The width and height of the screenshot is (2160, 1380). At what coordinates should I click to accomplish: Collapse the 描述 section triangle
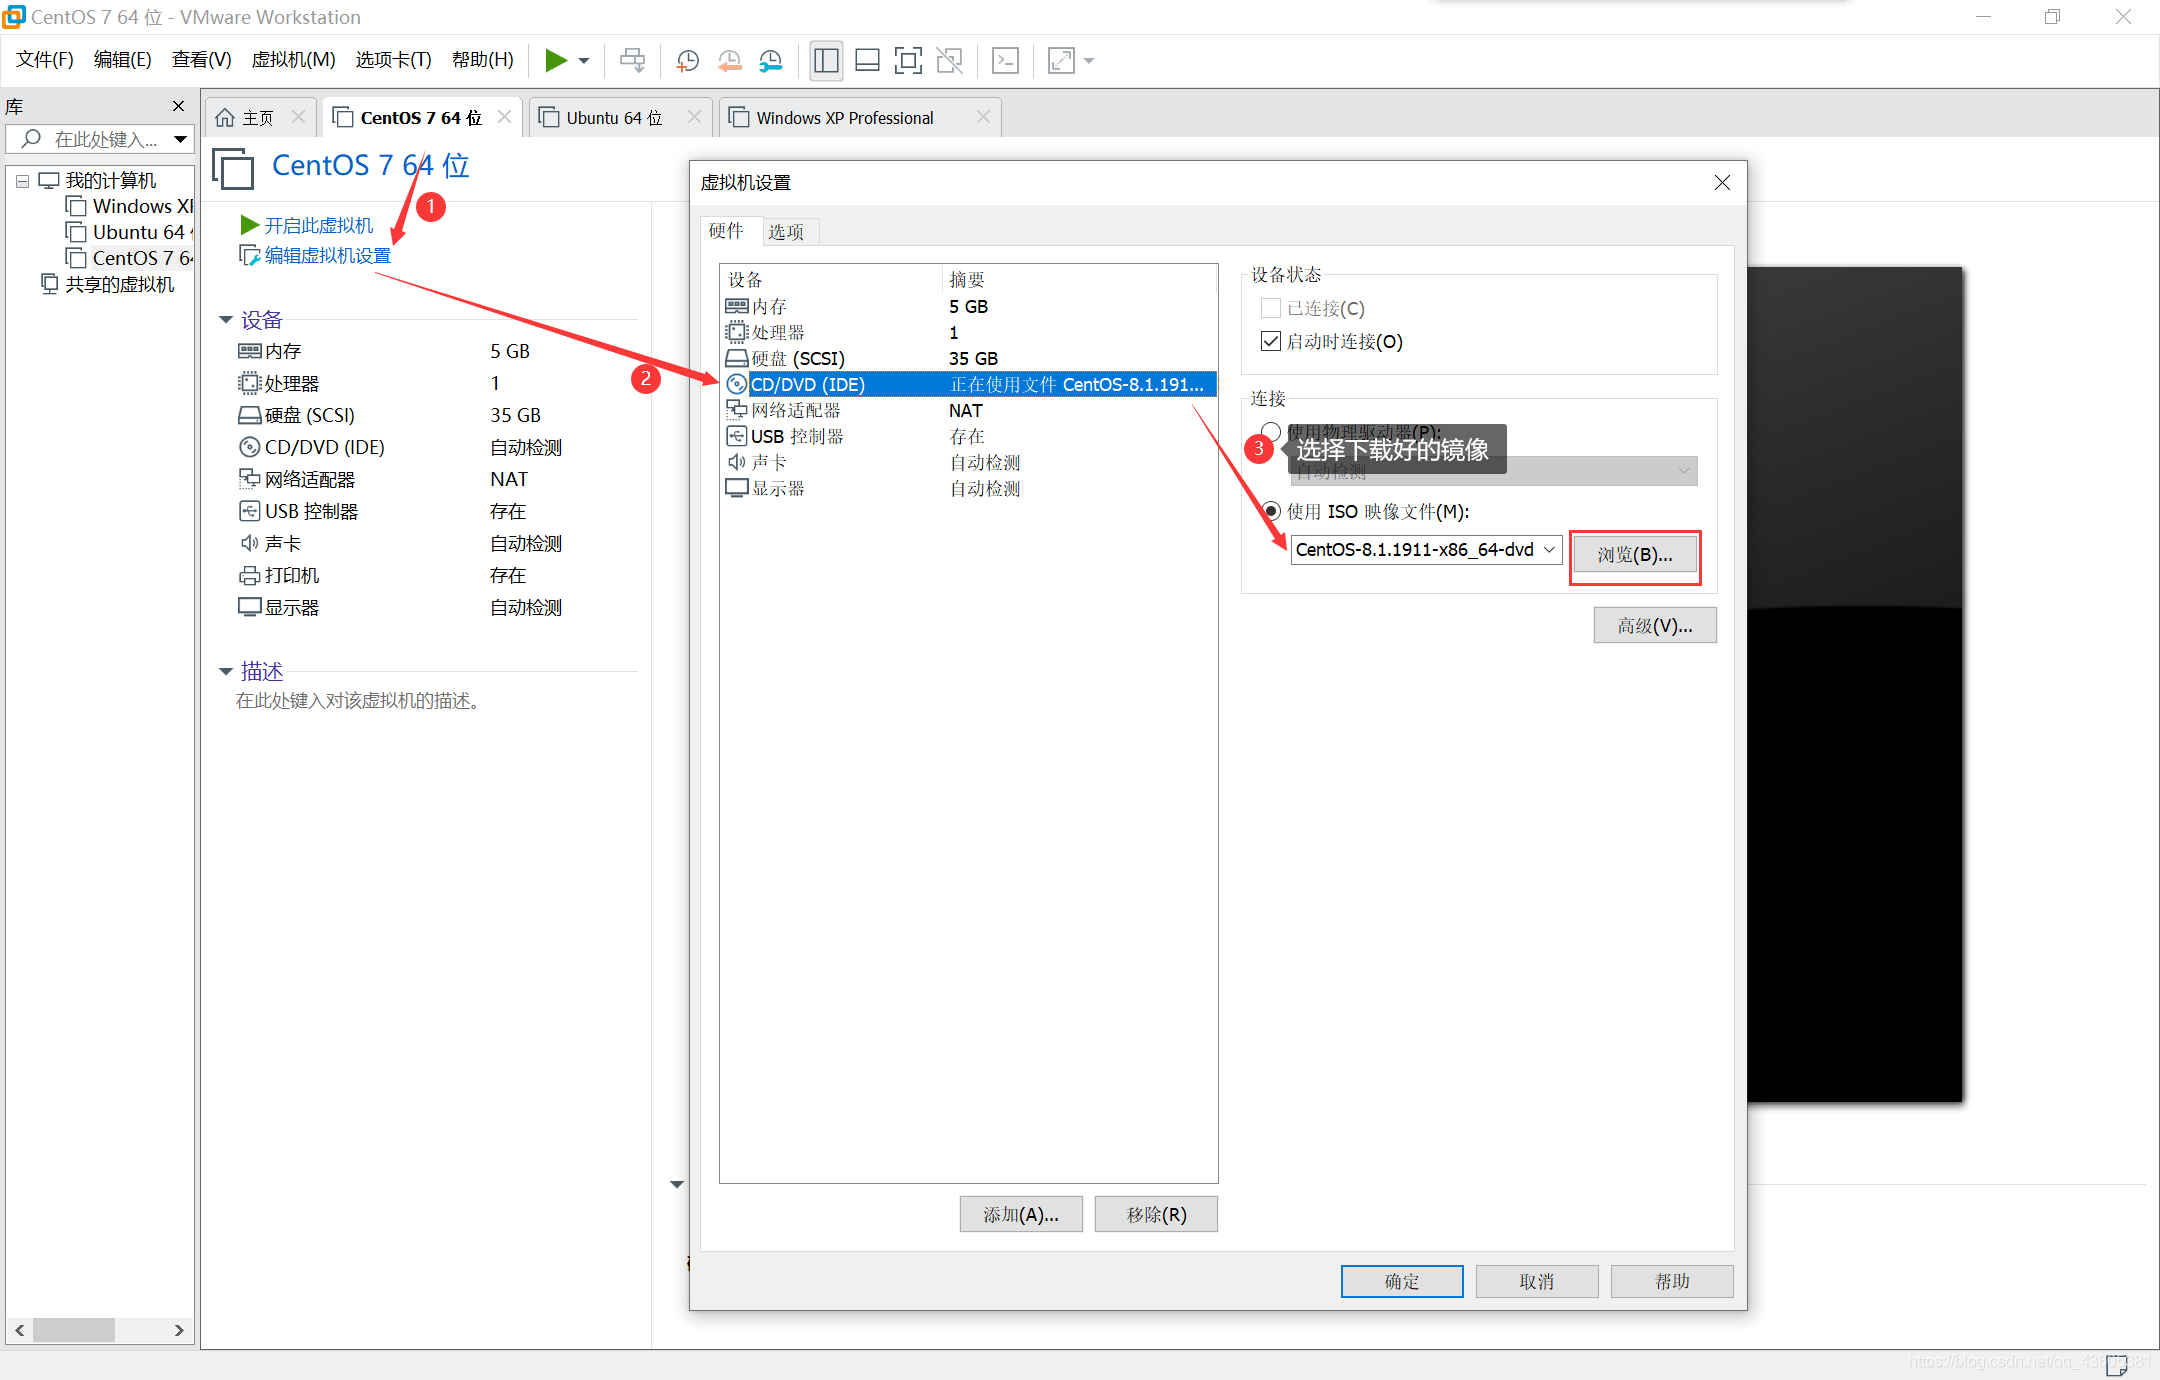[226, 671]
